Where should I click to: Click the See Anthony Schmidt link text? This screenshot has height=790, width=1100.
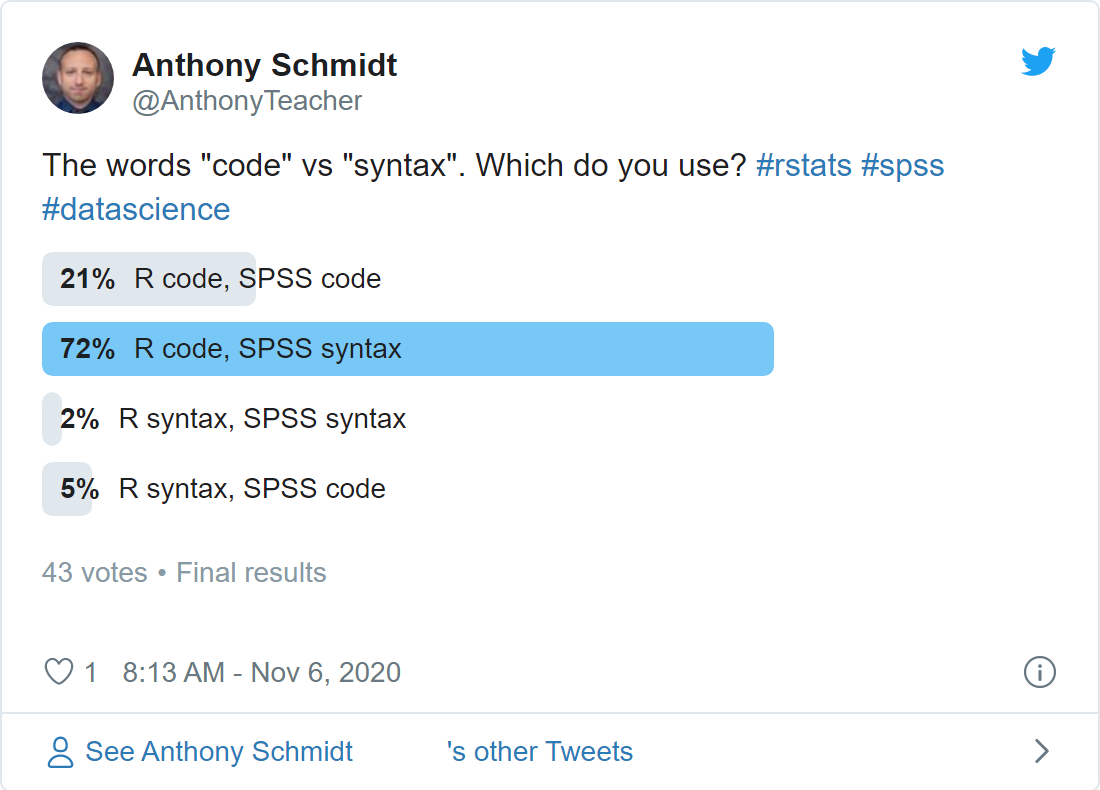click(x=219, y=751)
